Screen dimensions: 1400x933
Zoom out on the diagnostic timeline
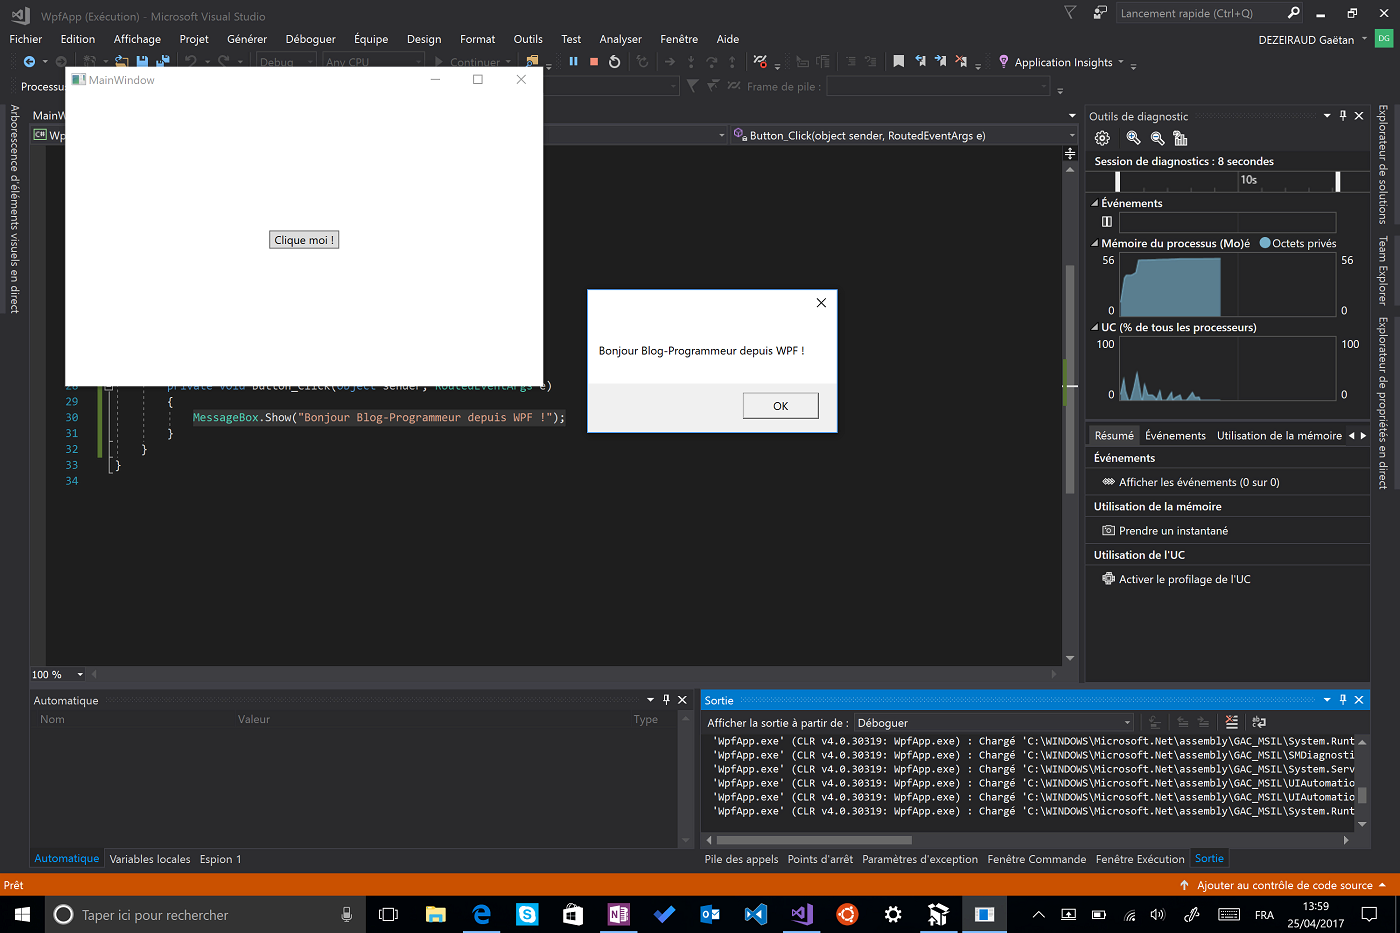pos(1157,139)
